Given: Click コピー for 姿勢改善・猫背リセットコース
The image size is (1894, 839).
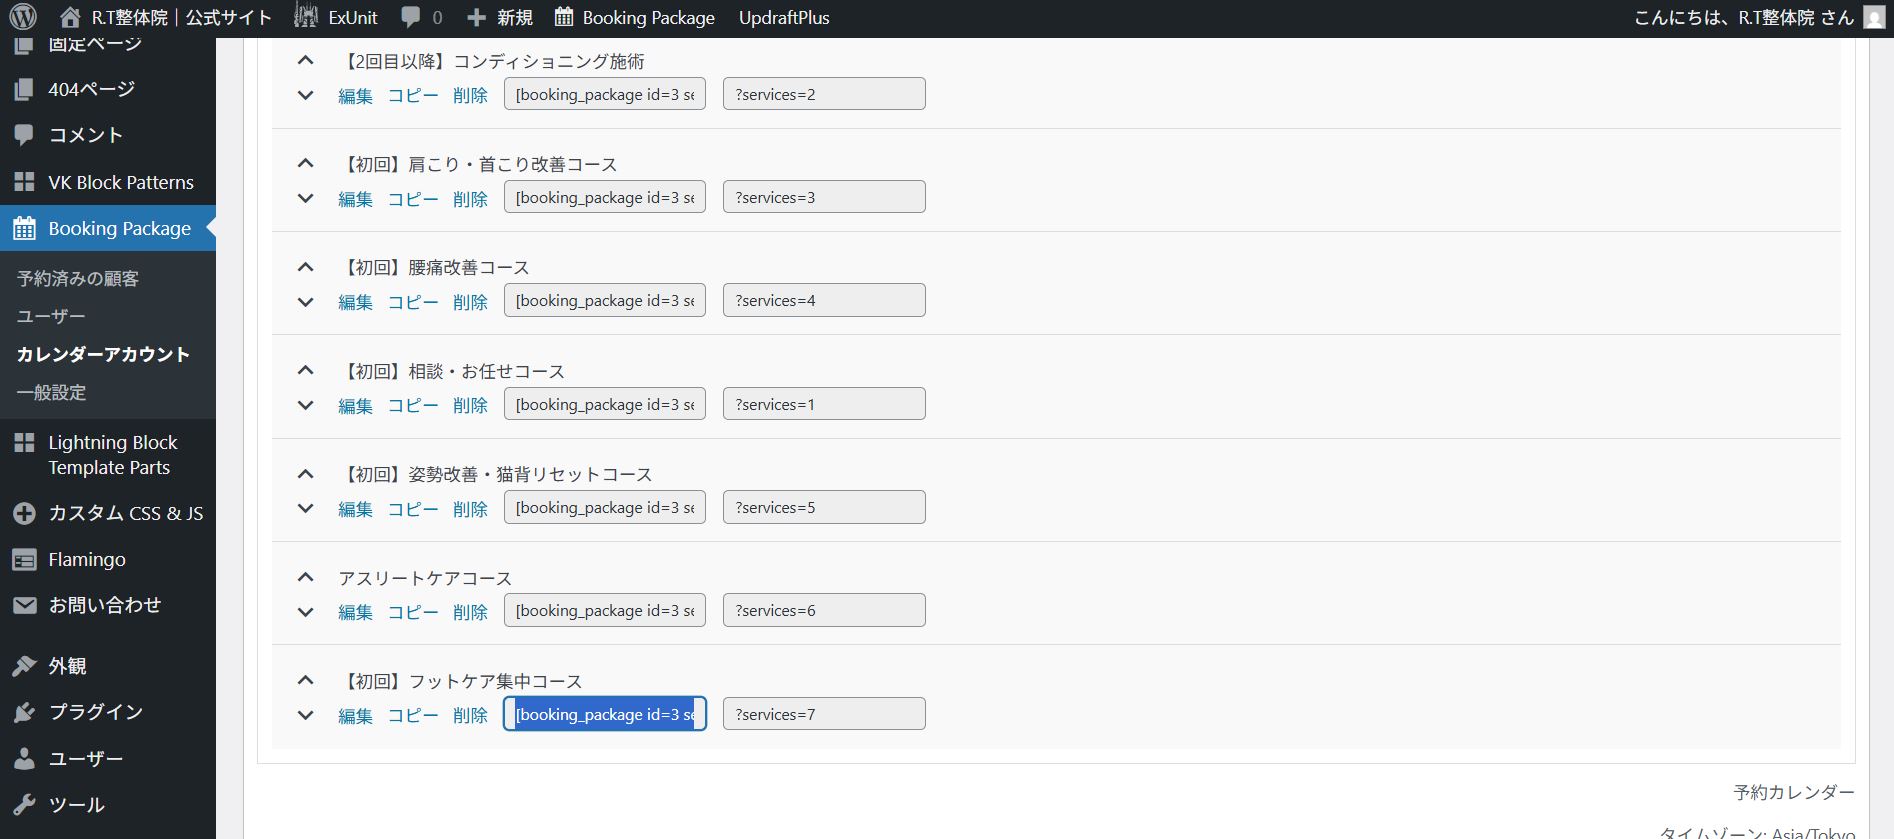Looking at the screenshot, I should (413, 508).
